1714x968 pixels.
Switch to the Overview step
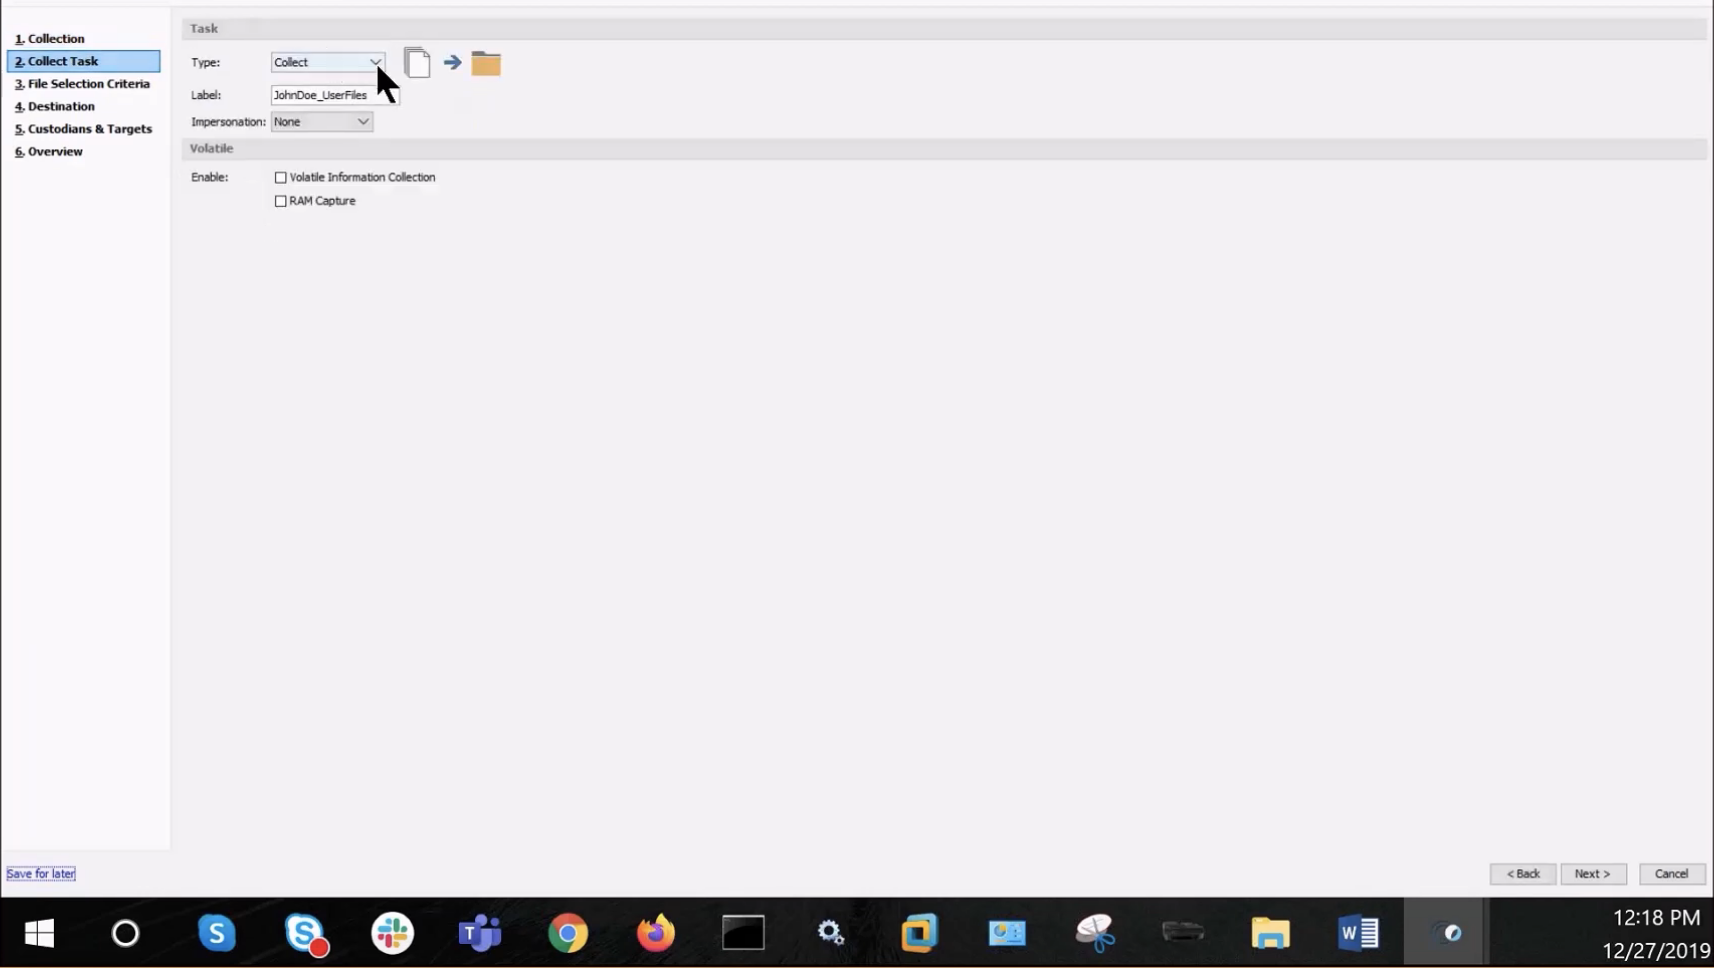pyautogui.click(x=54, y=150)
